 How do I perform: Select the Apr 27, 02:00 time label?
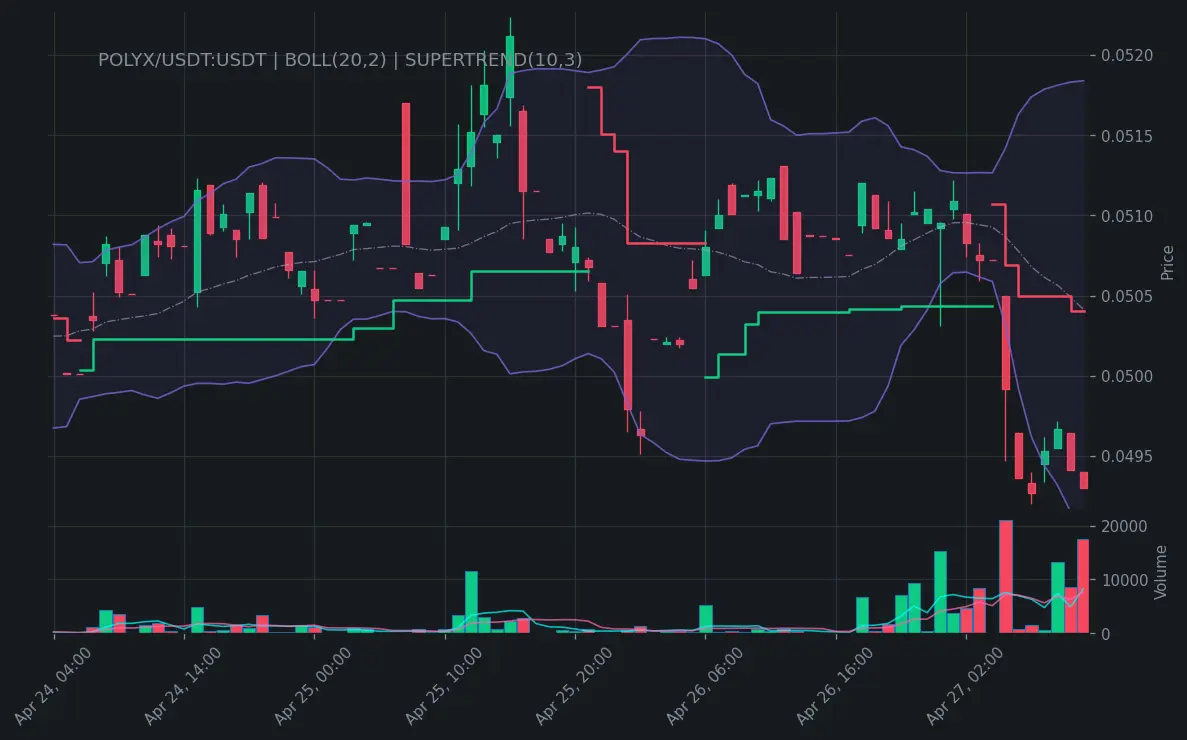965,686
